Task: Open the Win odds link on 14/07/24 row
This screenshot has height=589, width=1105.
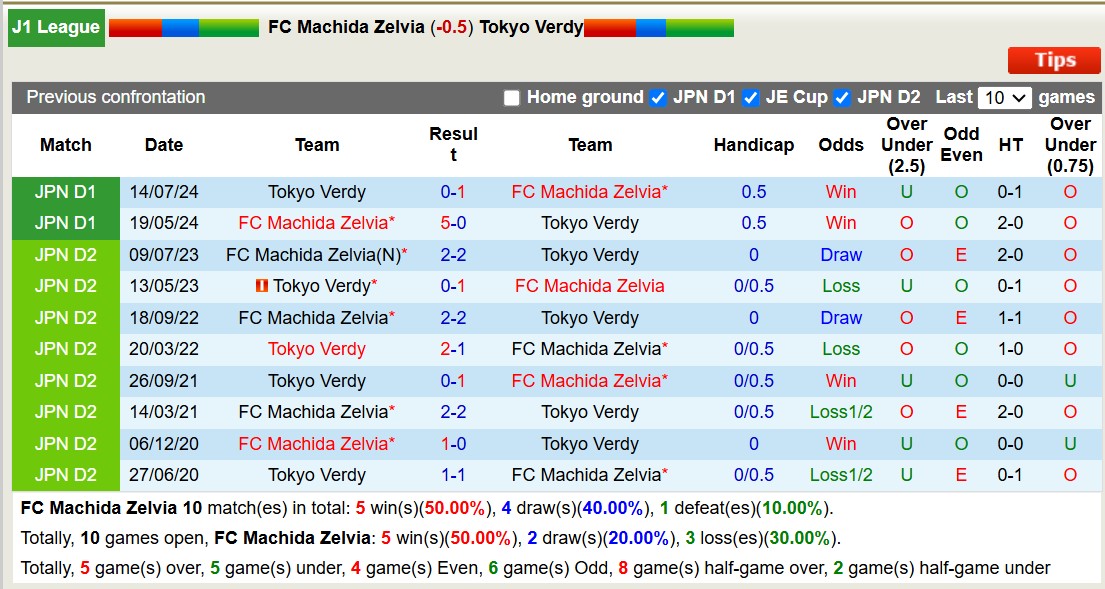Action: 840,192
